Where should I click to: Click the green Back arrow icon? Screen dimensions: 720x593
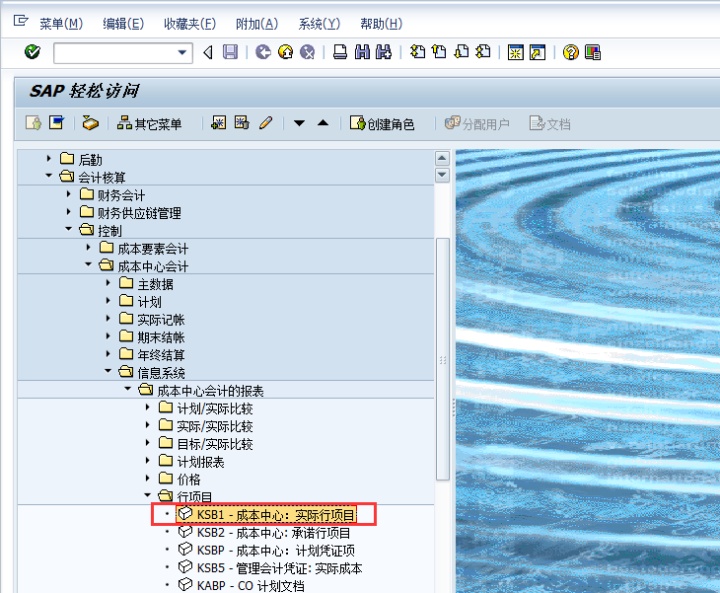(263, 52)
